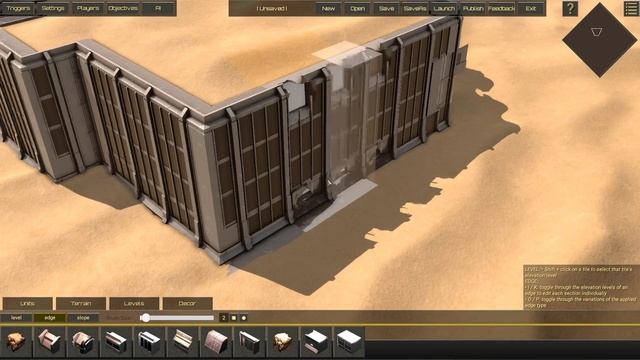
Task: Click the Save button
Action: click(x=386, y=8)
